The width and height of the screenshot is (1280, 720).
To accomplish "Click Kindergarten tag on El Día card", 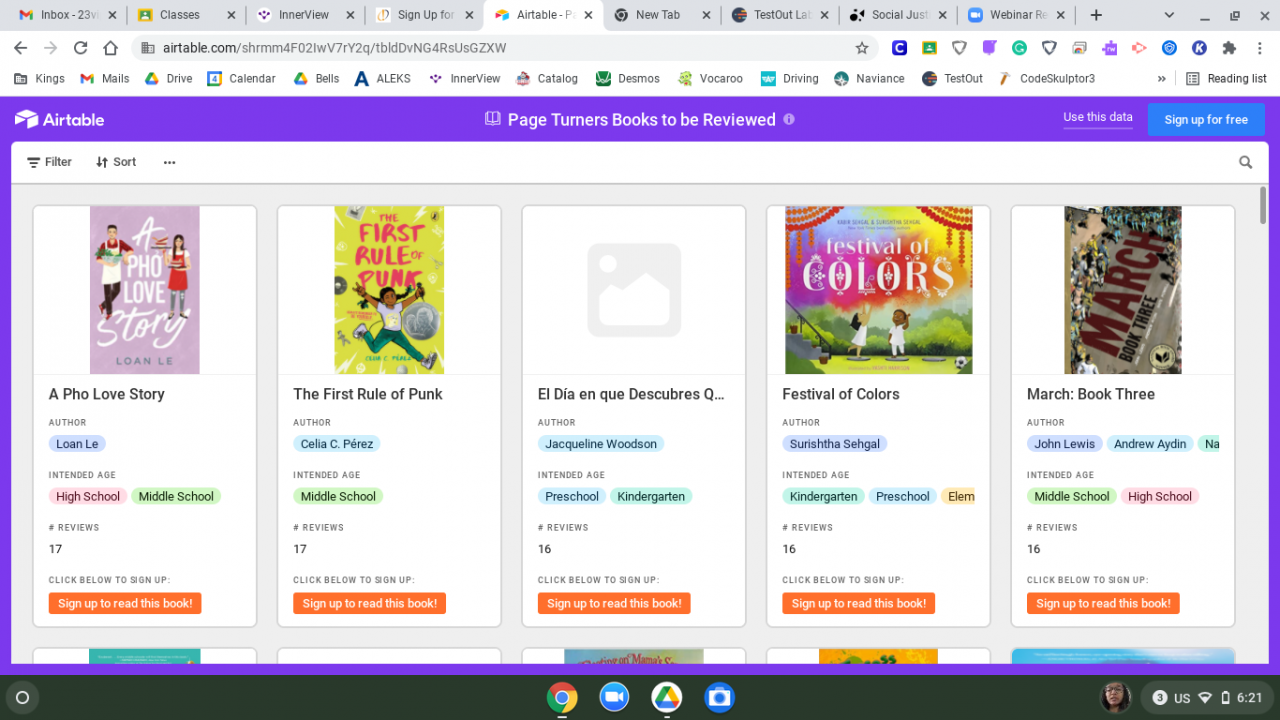I will [x=651, y=496].
